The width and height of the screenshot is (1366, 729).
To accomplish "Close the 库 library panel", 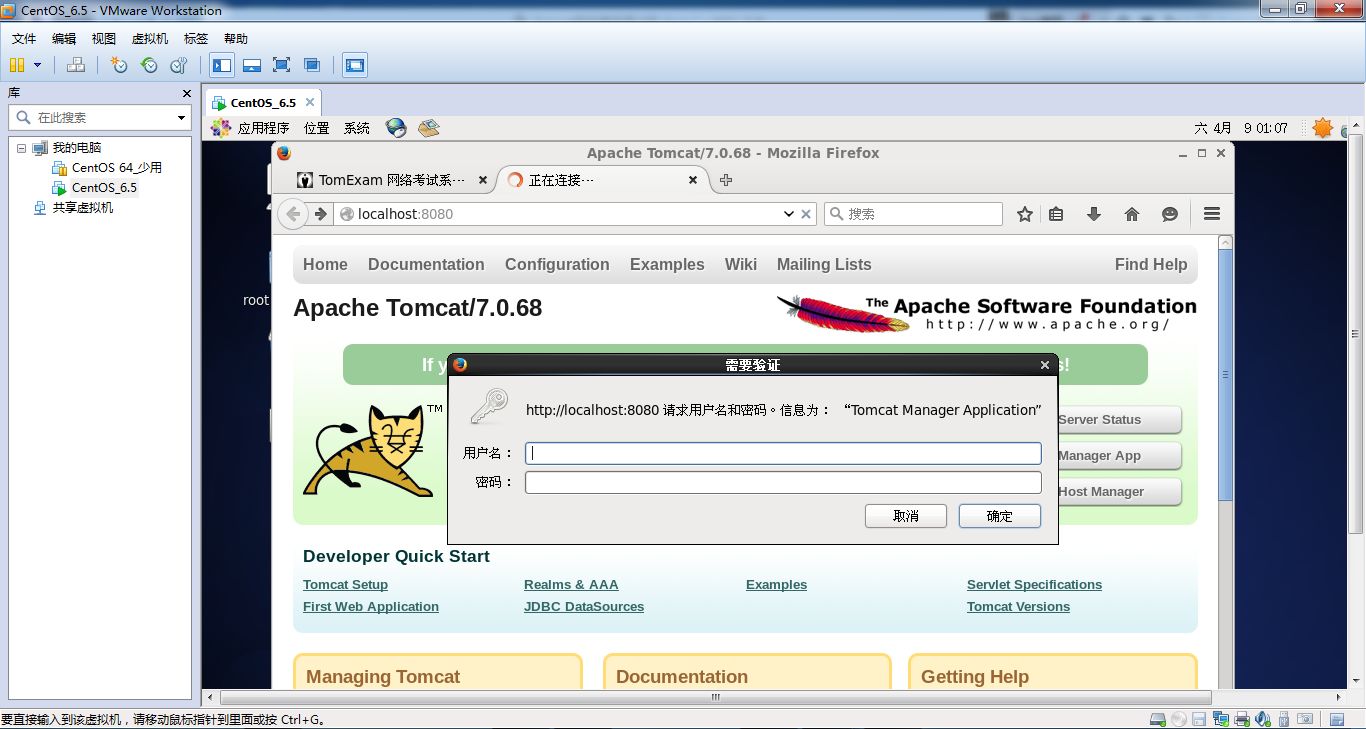I will click(x=186, y=93).
